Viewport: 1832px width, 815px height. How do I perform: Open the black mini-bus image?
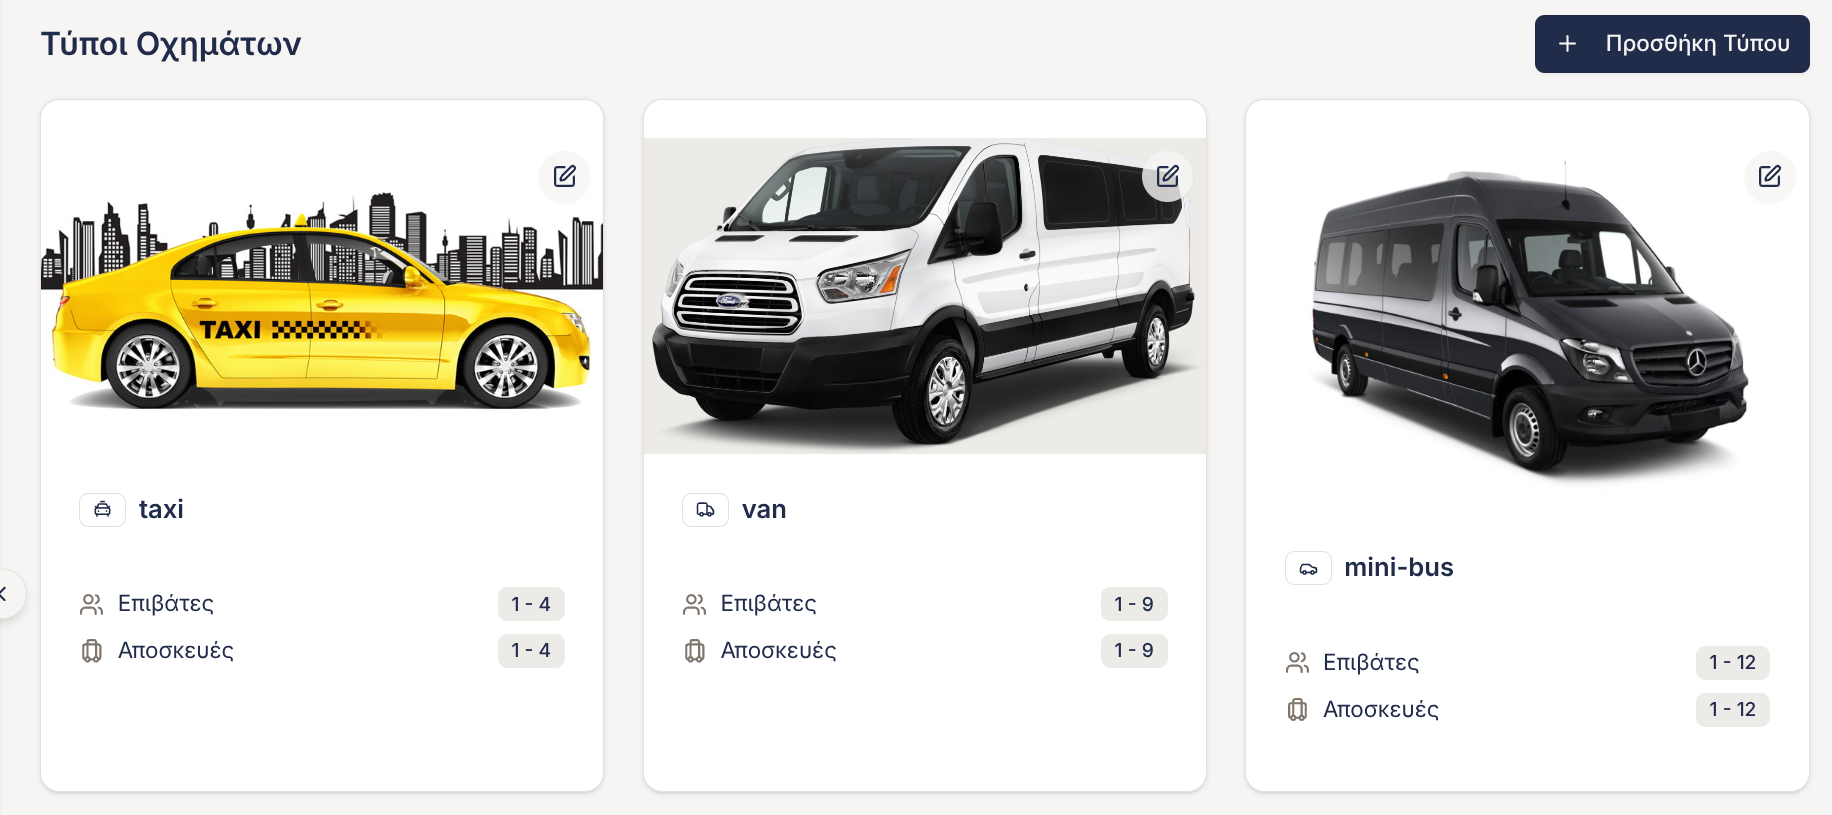coord(1527,320)
